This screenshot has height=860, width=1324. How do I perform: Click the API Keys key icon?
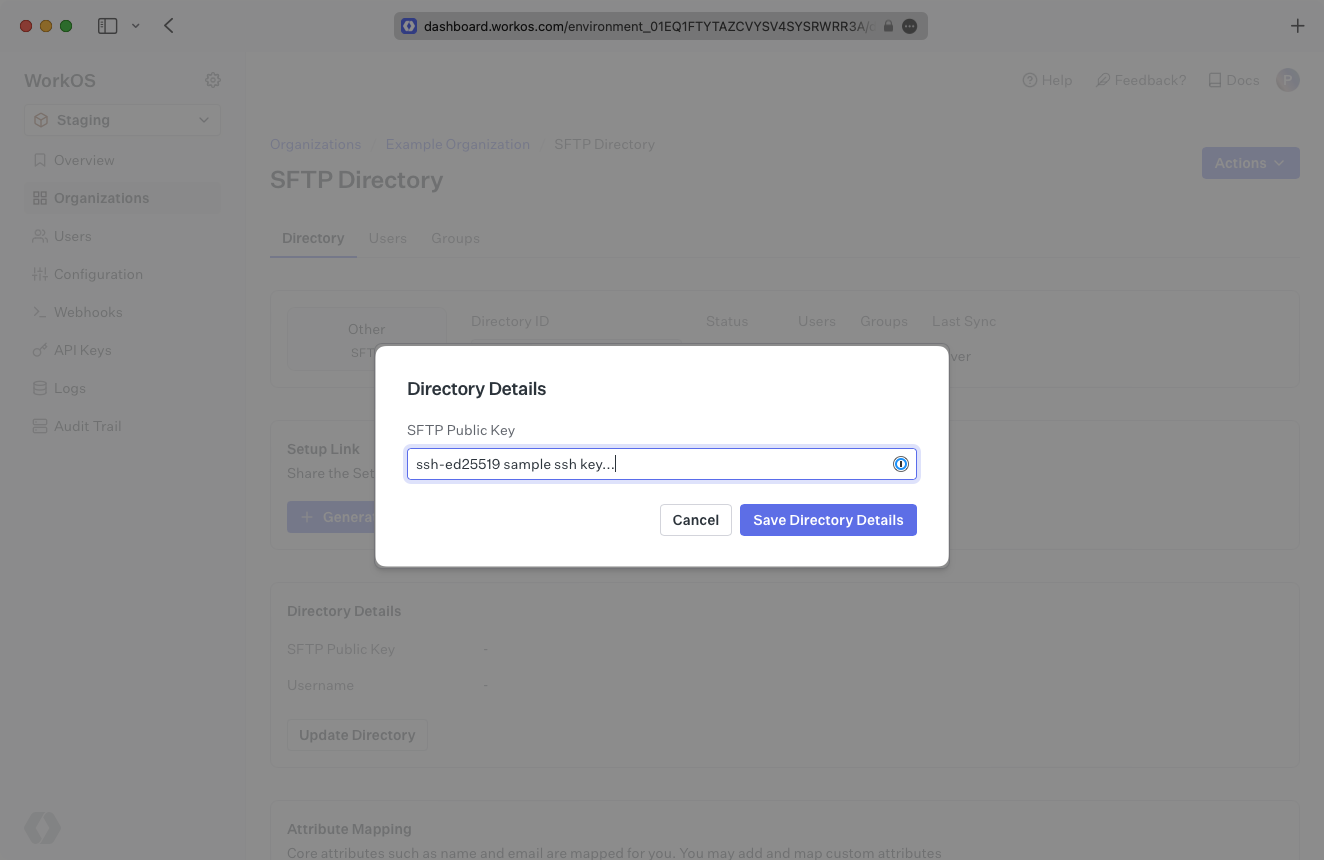coord(40,350)
